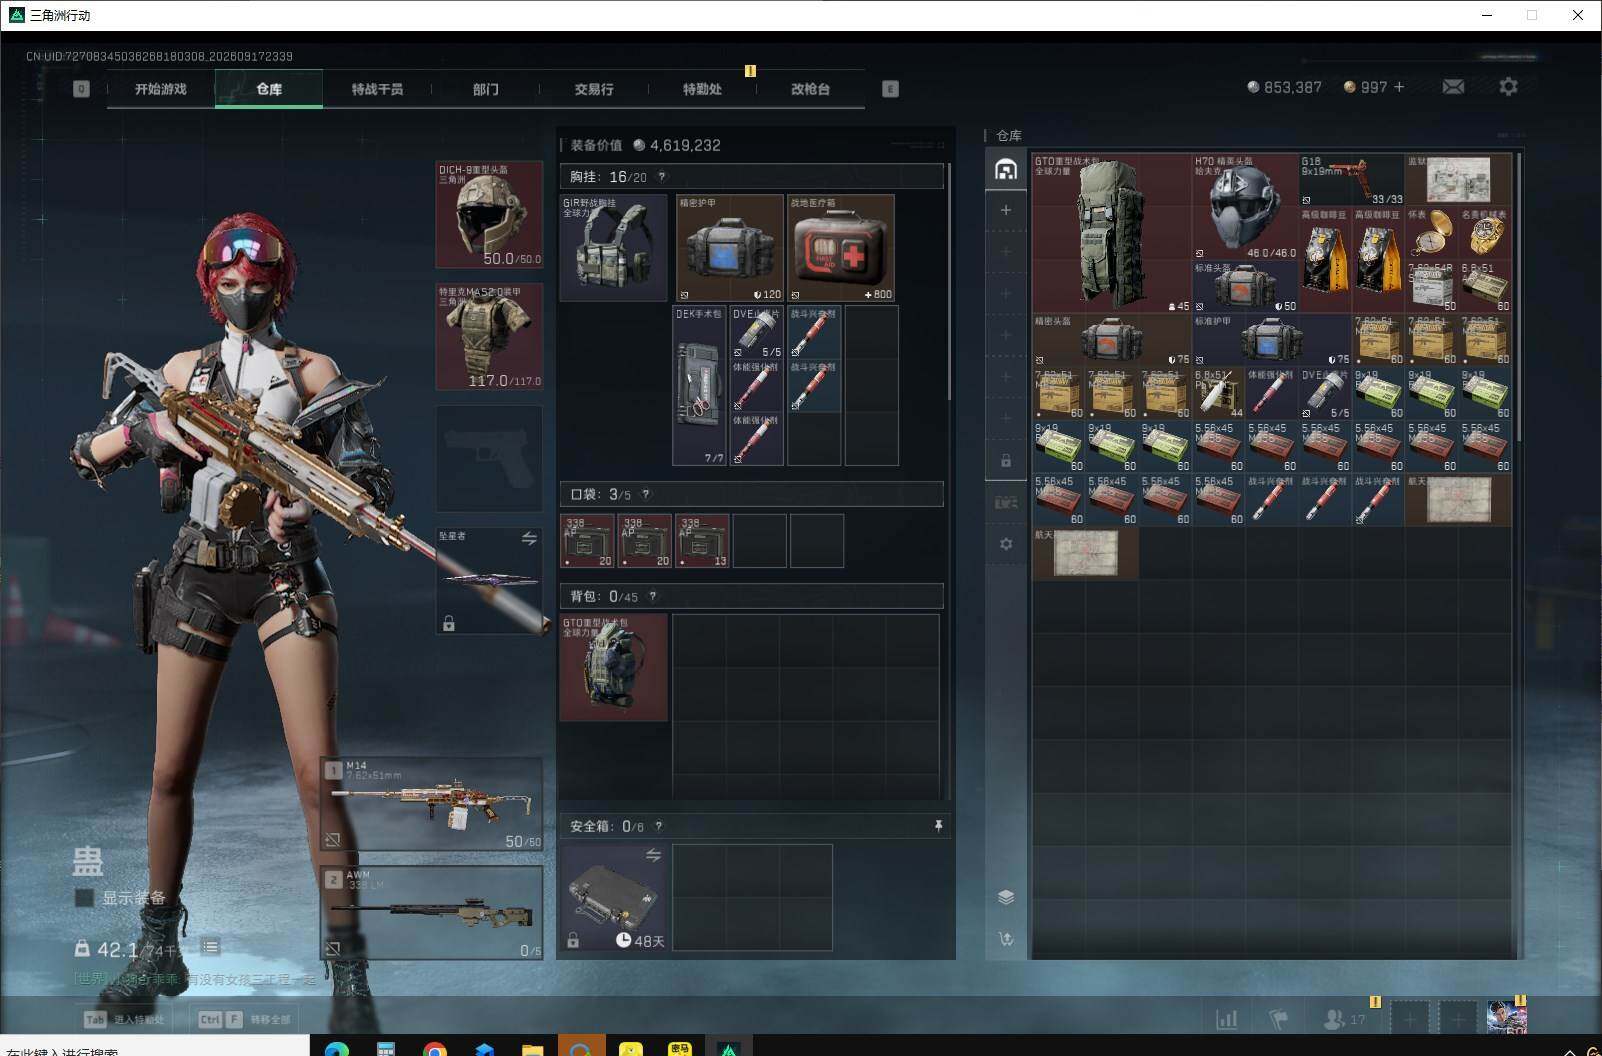
Task: Select the GIR野战胸挂 chest rig
Action: pyautogui.click(x=614, y=248)
